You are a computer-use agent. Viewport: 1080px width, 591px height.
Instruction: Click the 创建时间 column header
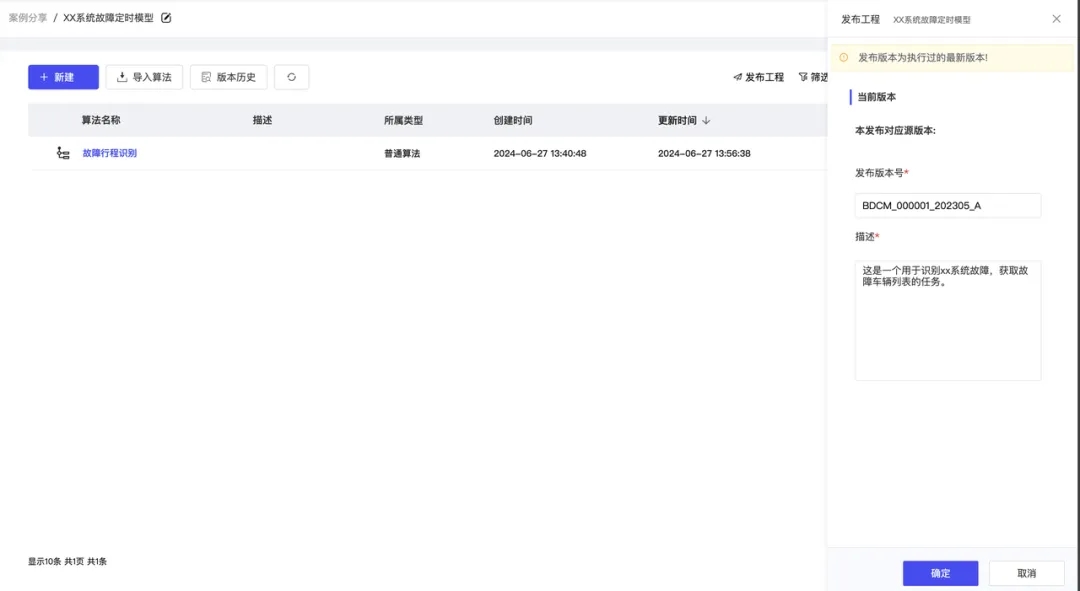[x=513, y=120]
